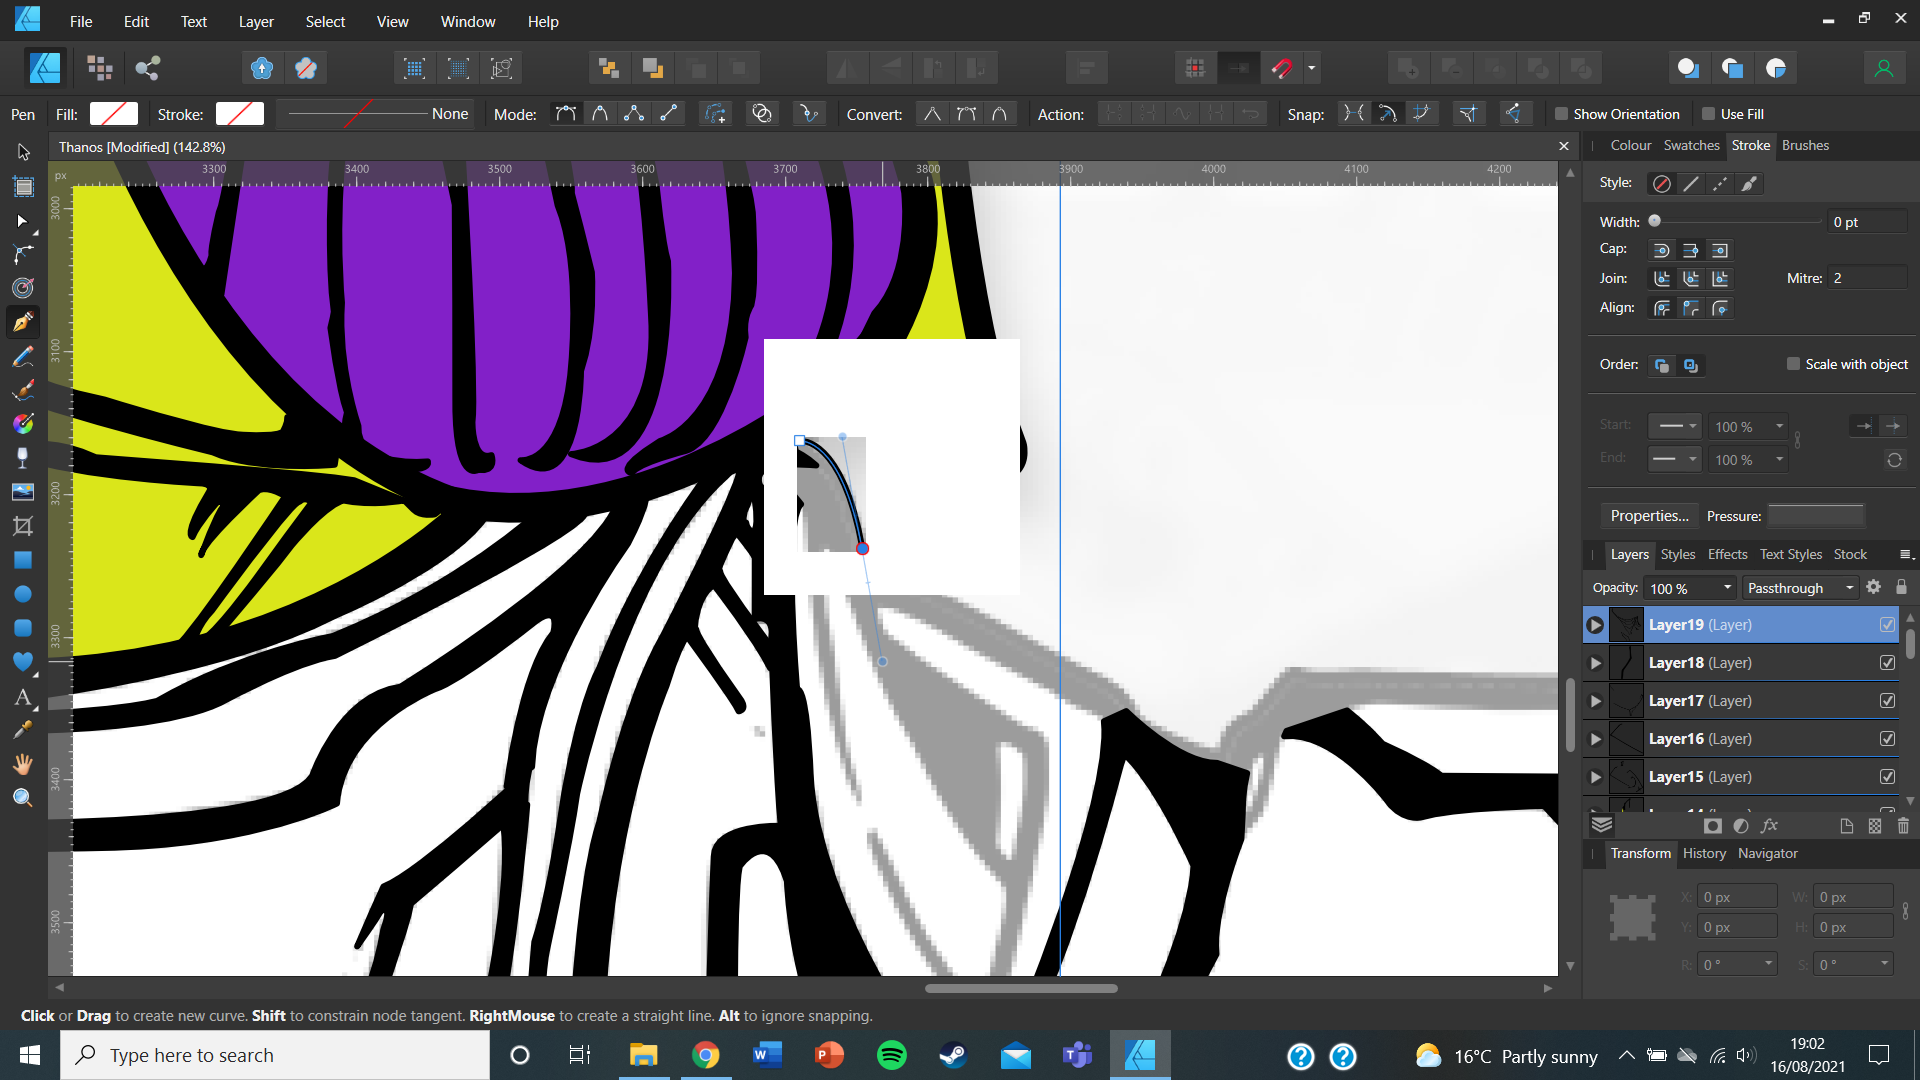Image resolution: width=1920 pixels, height=1080 pixels.
Task: Switch to the Swatches tab
Action: pyautogui.click(x=1691, y=145)
